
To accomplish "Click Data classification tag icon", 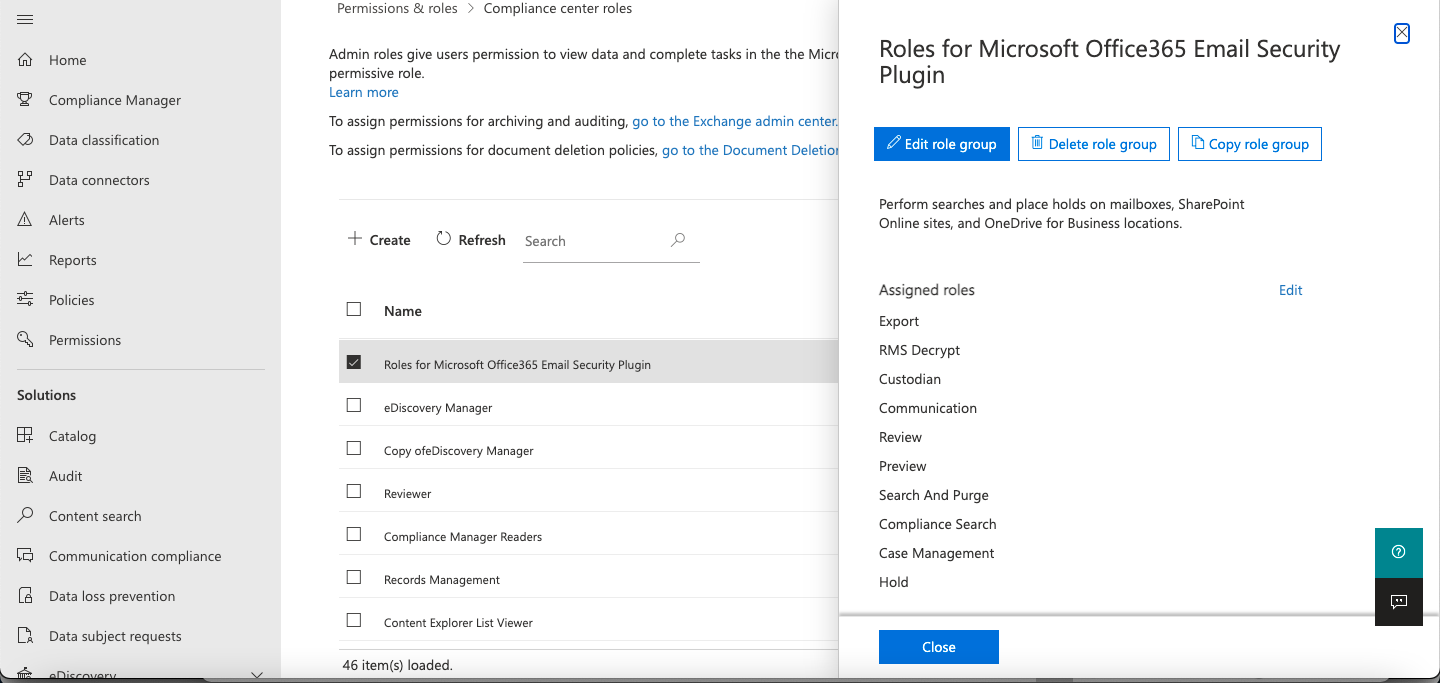I will coord(26,140).
